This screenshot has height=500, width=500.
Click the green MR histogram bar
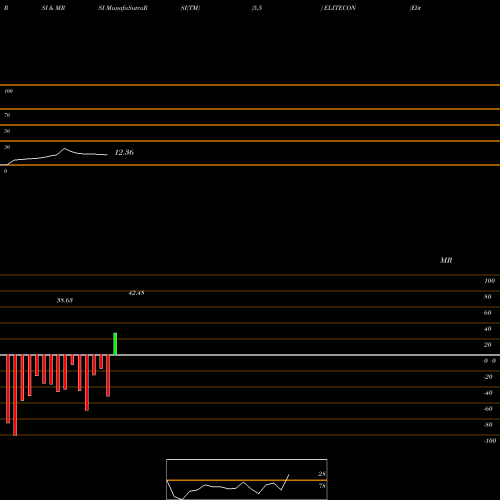point(115,344)
